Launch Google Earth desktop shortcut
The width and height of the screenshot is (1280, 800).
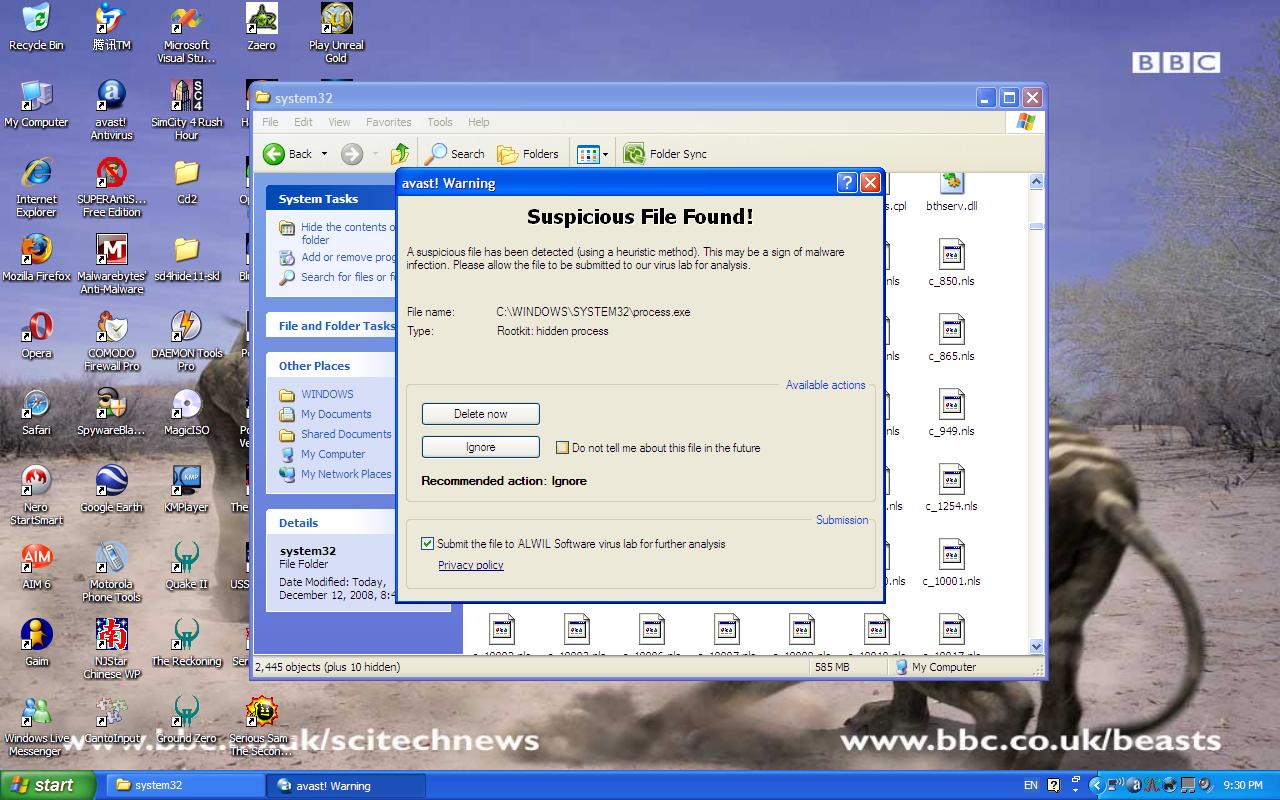pos(111,489)
